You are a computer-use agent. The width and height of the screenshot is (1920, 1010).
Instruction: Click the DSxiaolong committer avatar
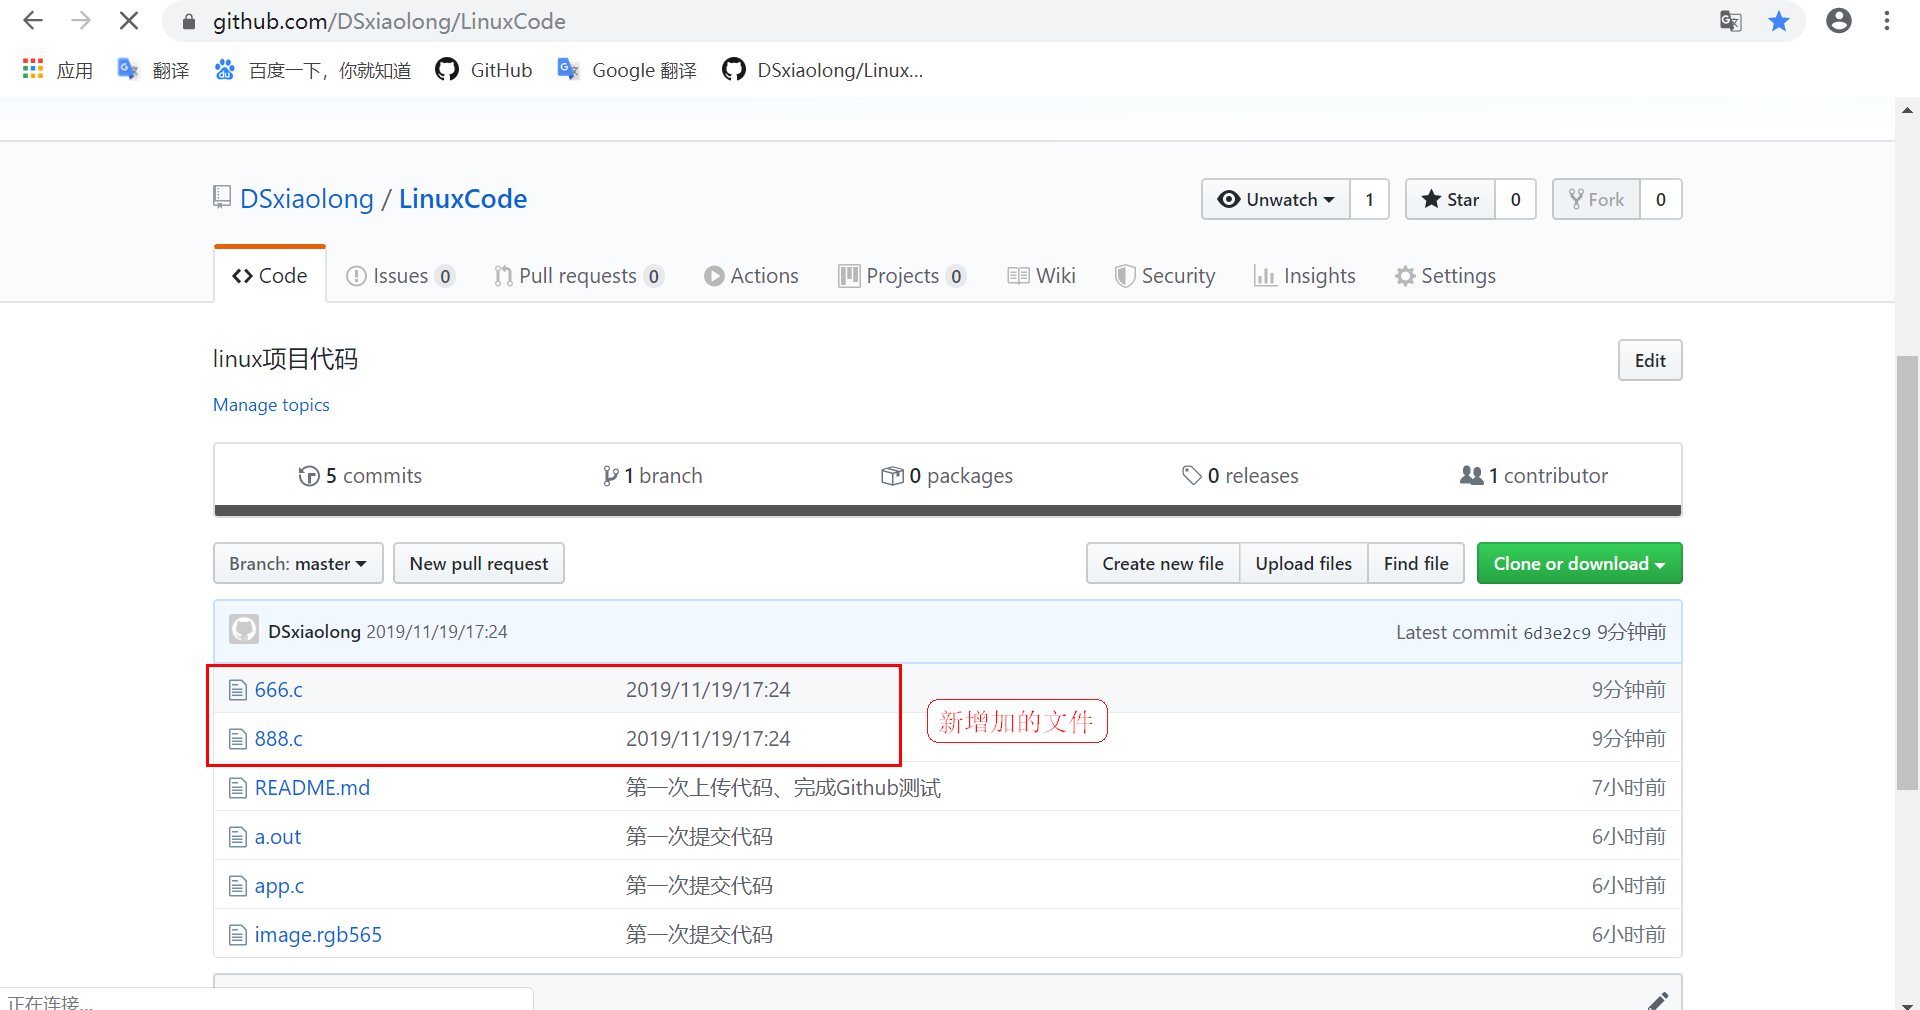click(244, 630)
